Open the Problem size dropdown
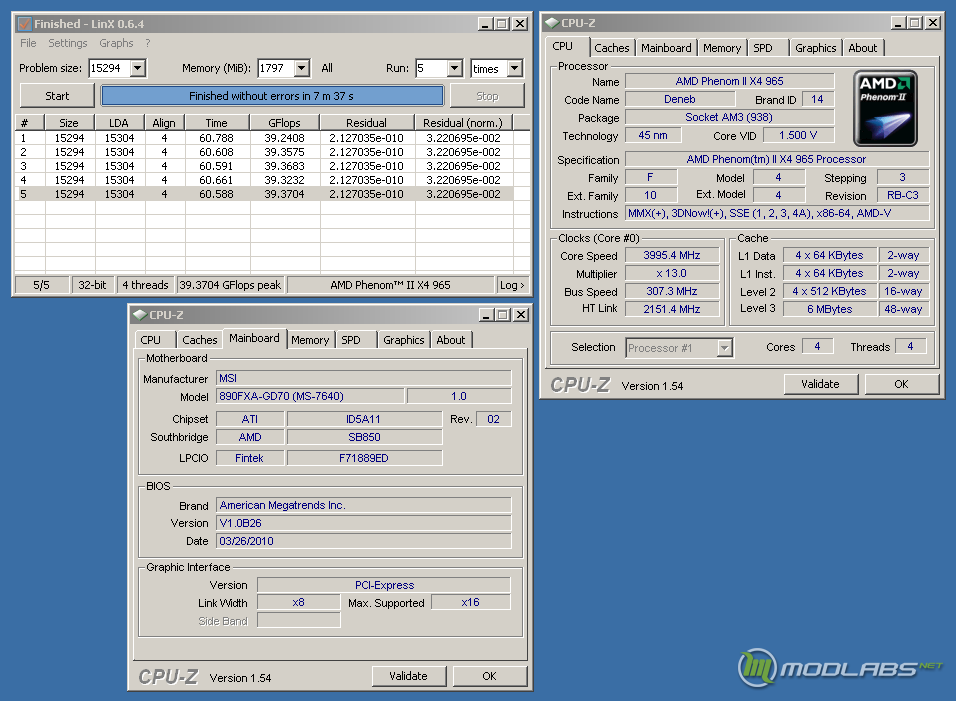This screenshot has width=956, height=701. pos(138,68)
